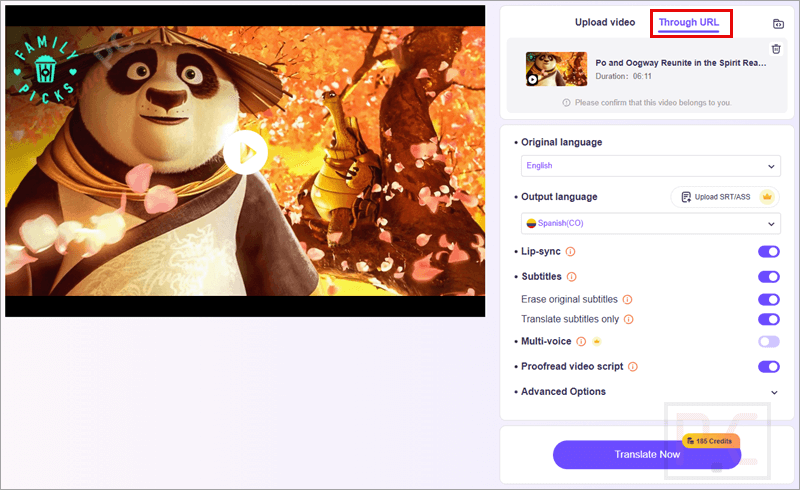
Task: Show info for Multi-voice option
Action: click(x=581, y=341)
